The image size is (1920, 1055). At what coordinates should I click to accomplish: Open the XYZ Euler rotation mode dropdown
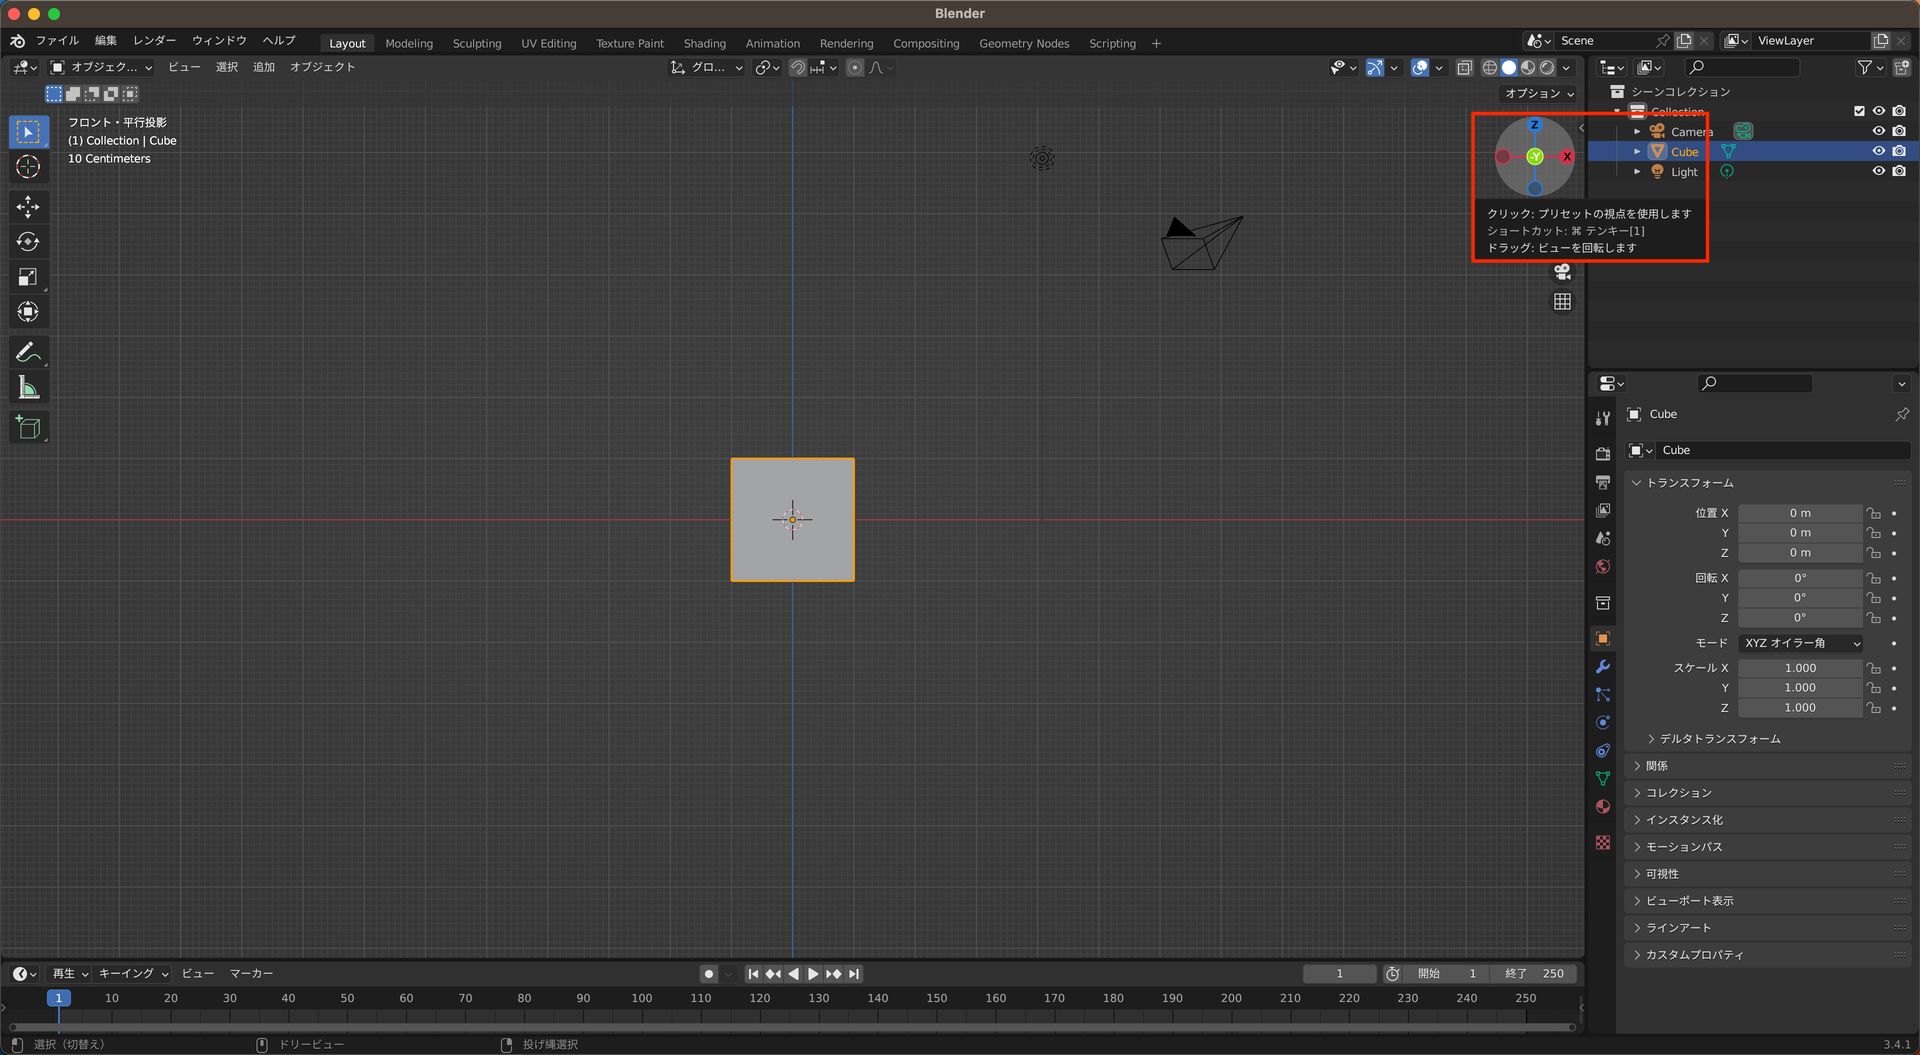pos(1800,643)
